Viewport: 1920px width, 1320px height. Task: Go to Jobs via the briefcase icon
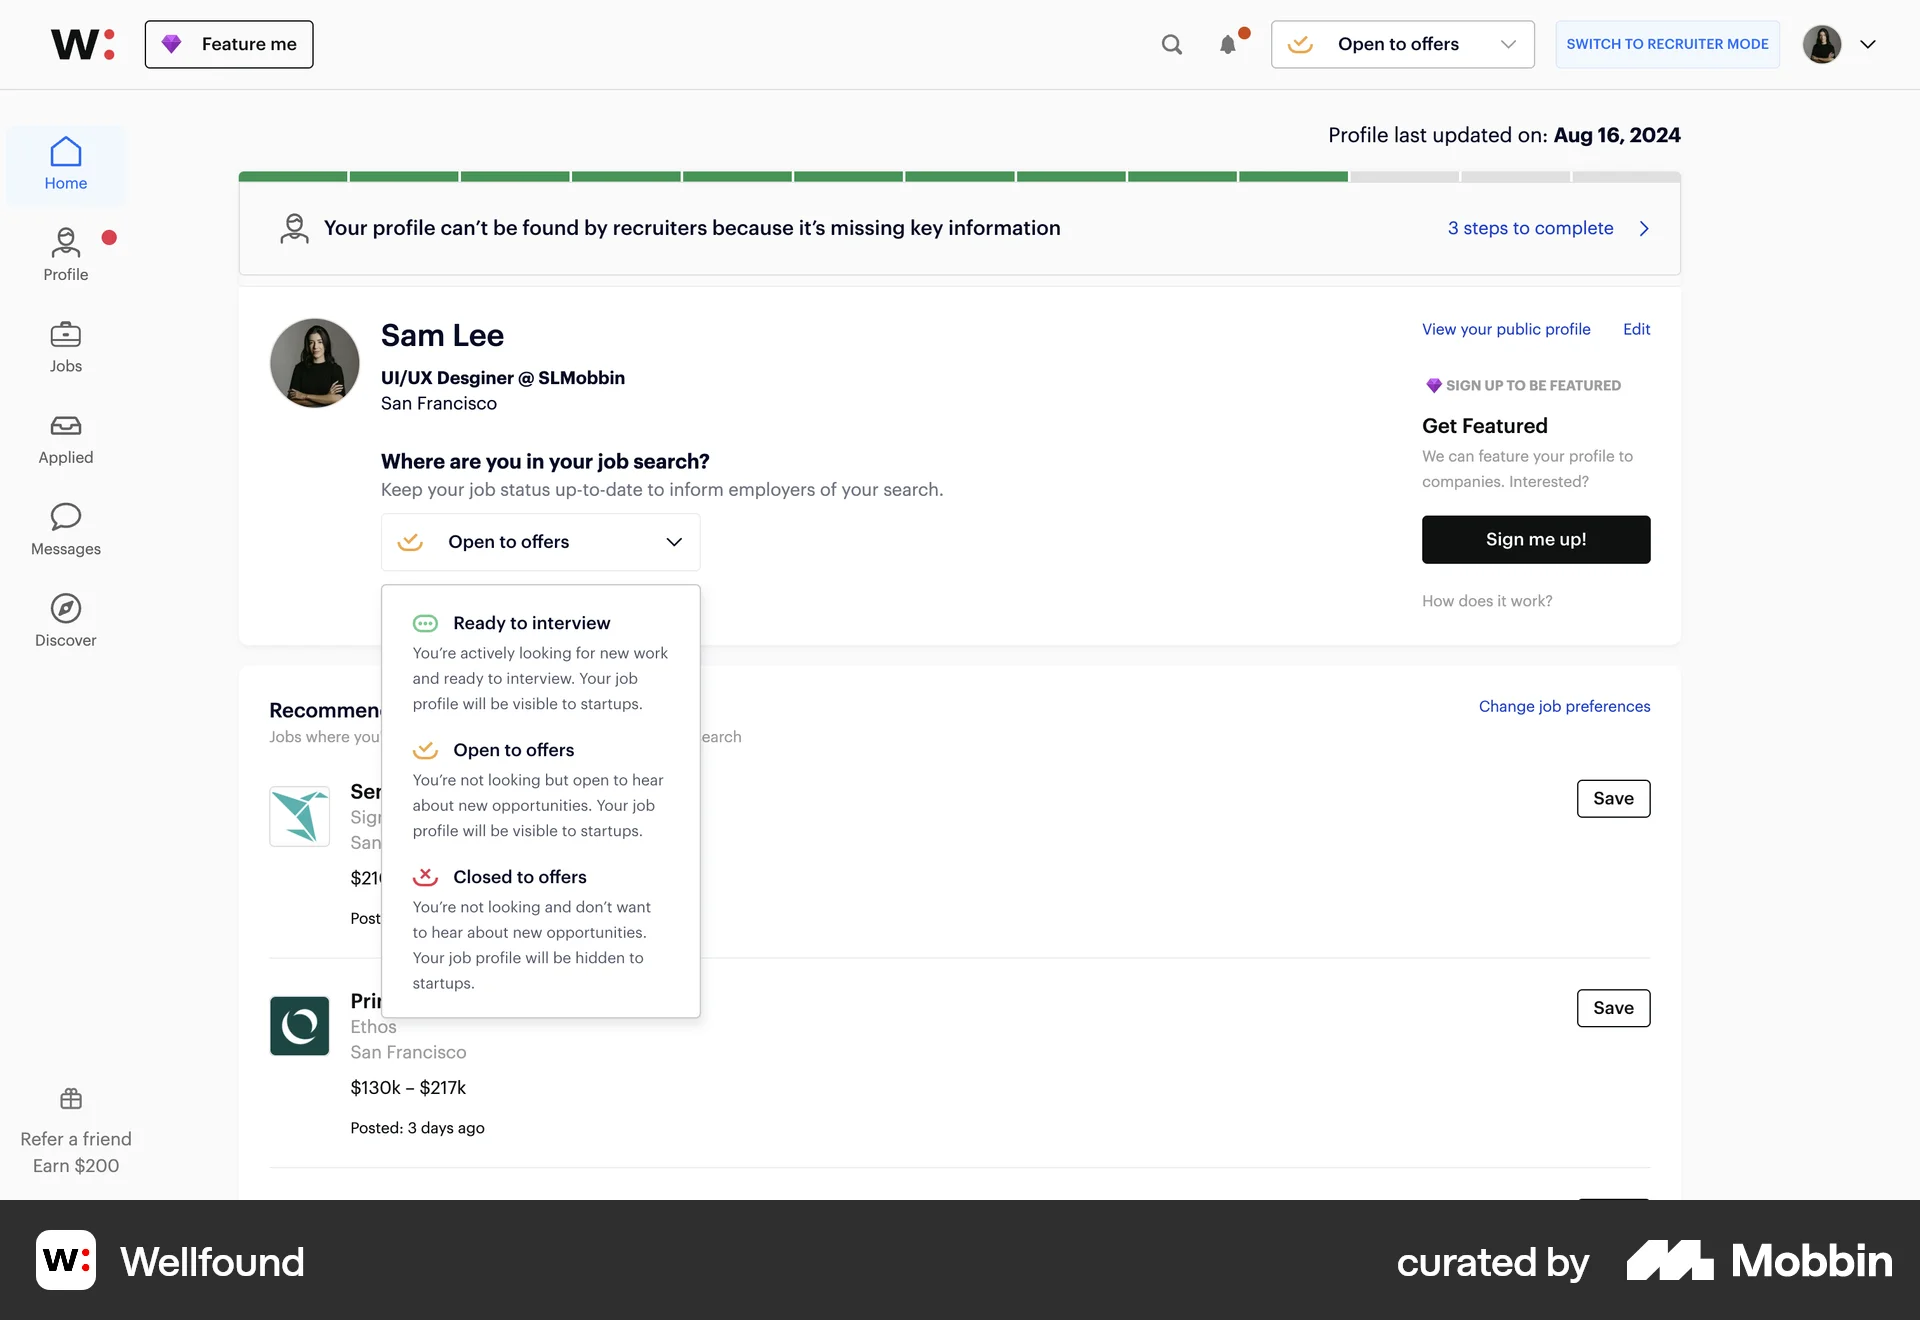point(65,345)
